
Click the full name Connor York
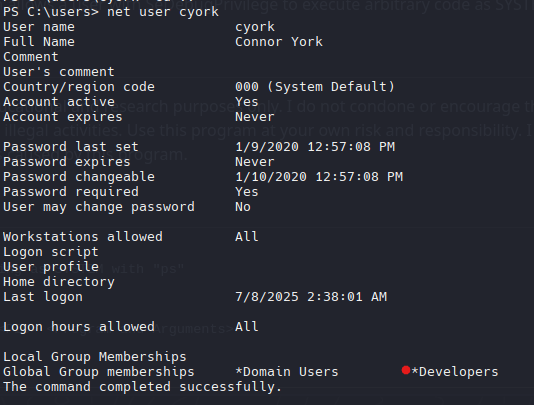pos(279,42)
